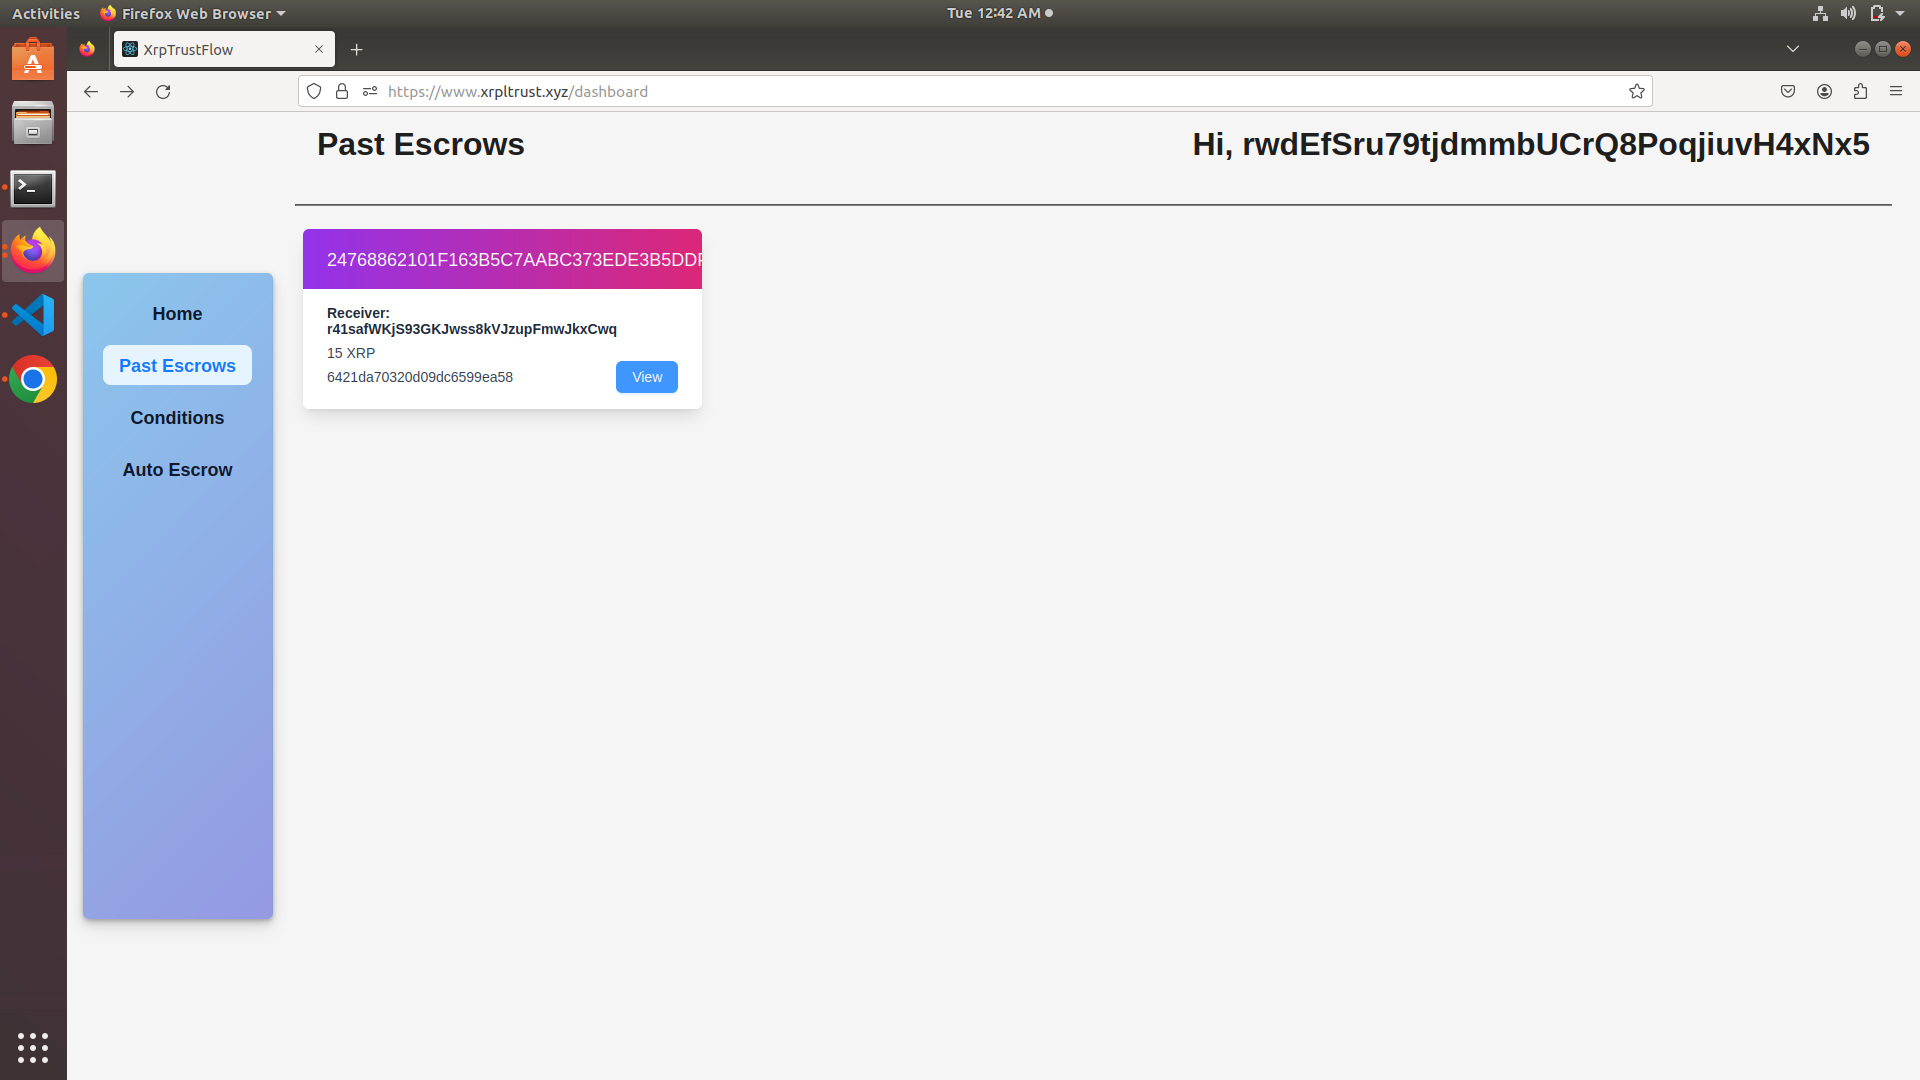Open the Firefox hamburger application menu
The width and height of the screenshot is (1920, 1080).
pos(1896,91)
